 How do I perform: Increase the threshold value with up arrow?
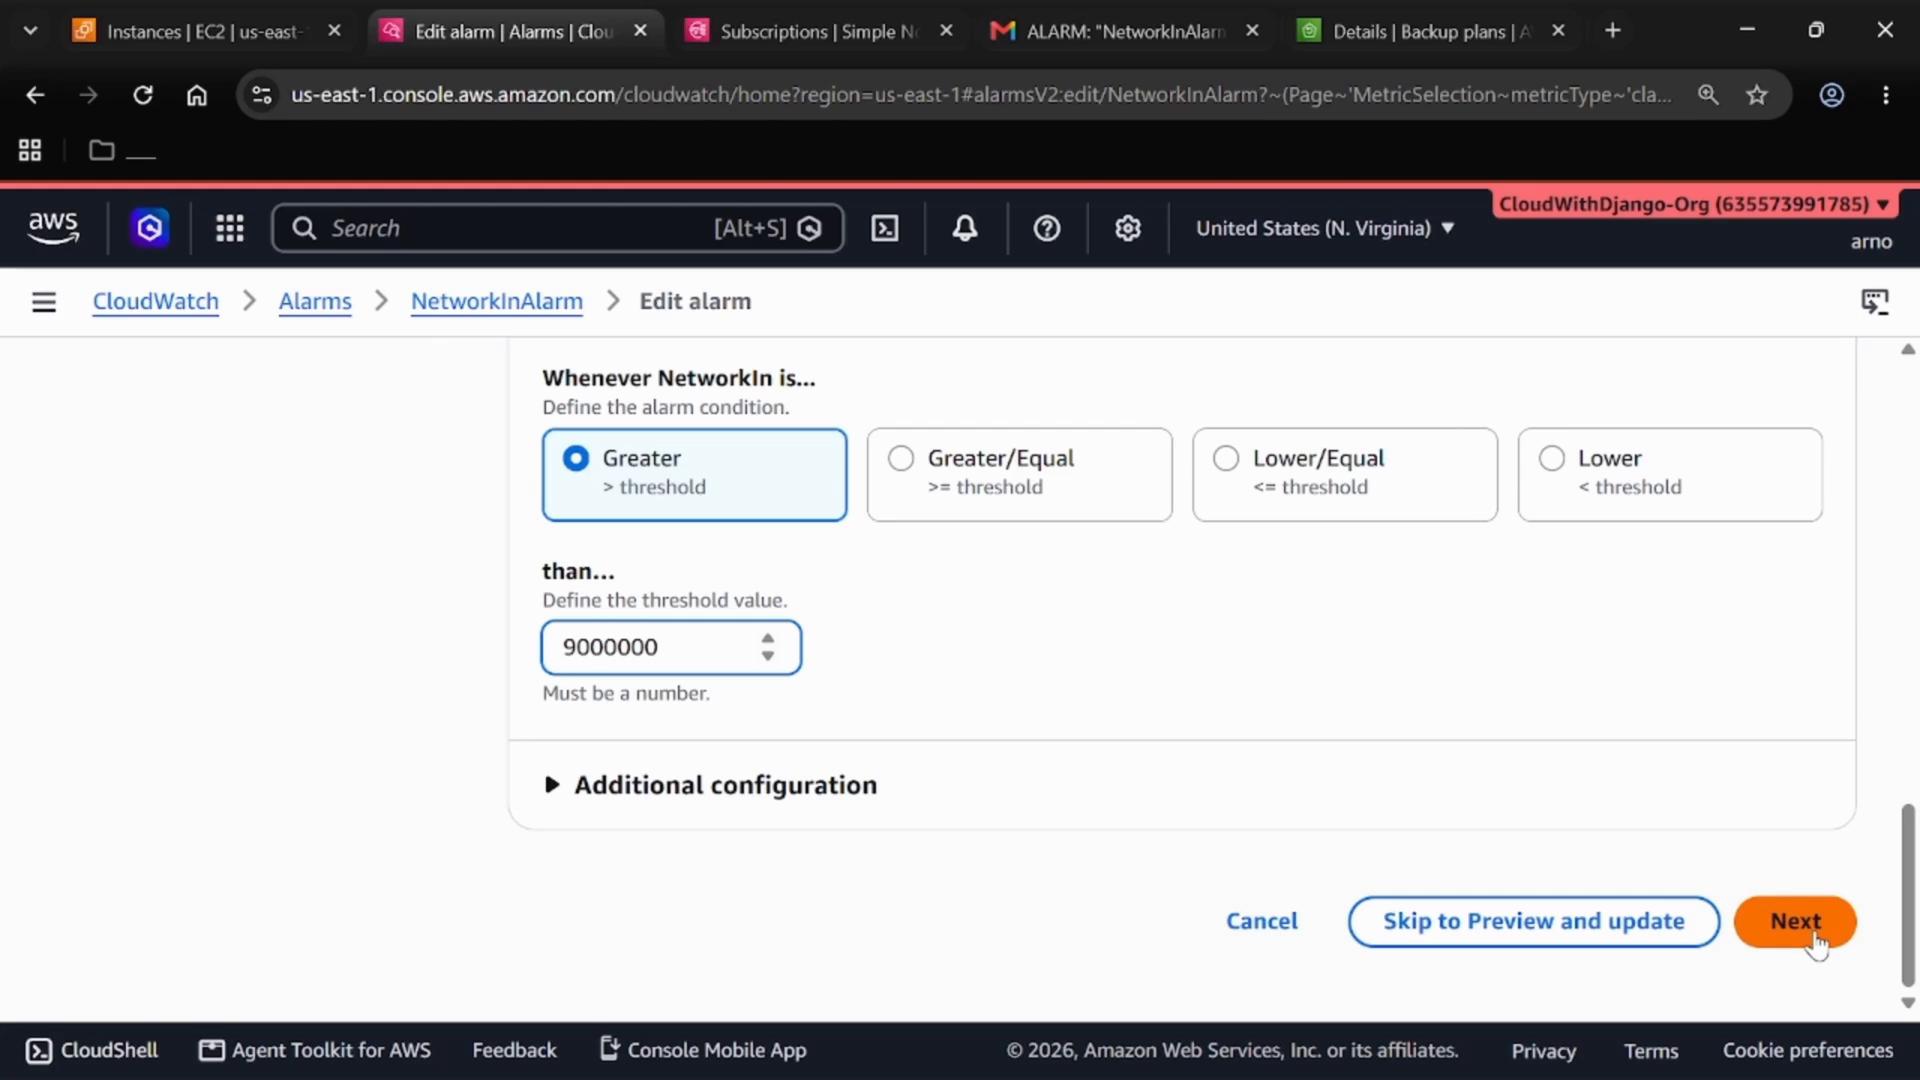click(x=767, y=638)
